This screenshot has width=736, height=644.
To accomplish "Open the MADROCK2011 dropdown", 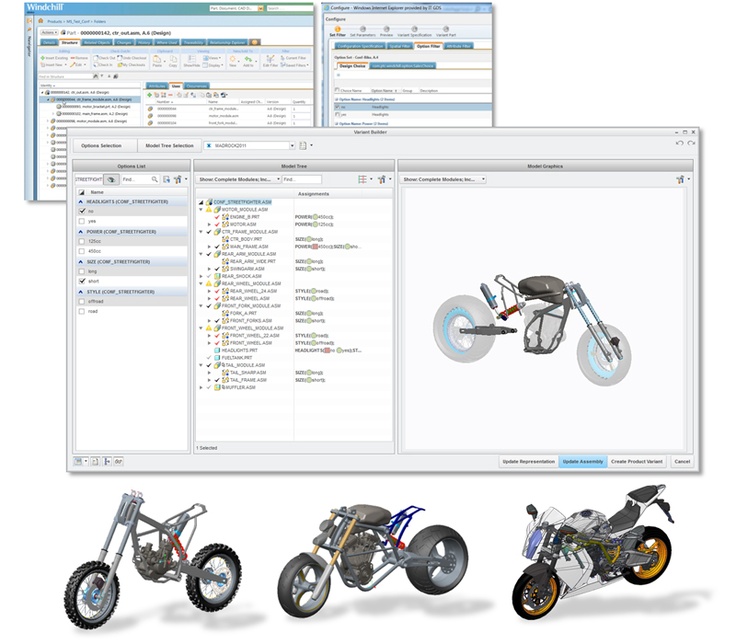I will click(x=292, y=146).
